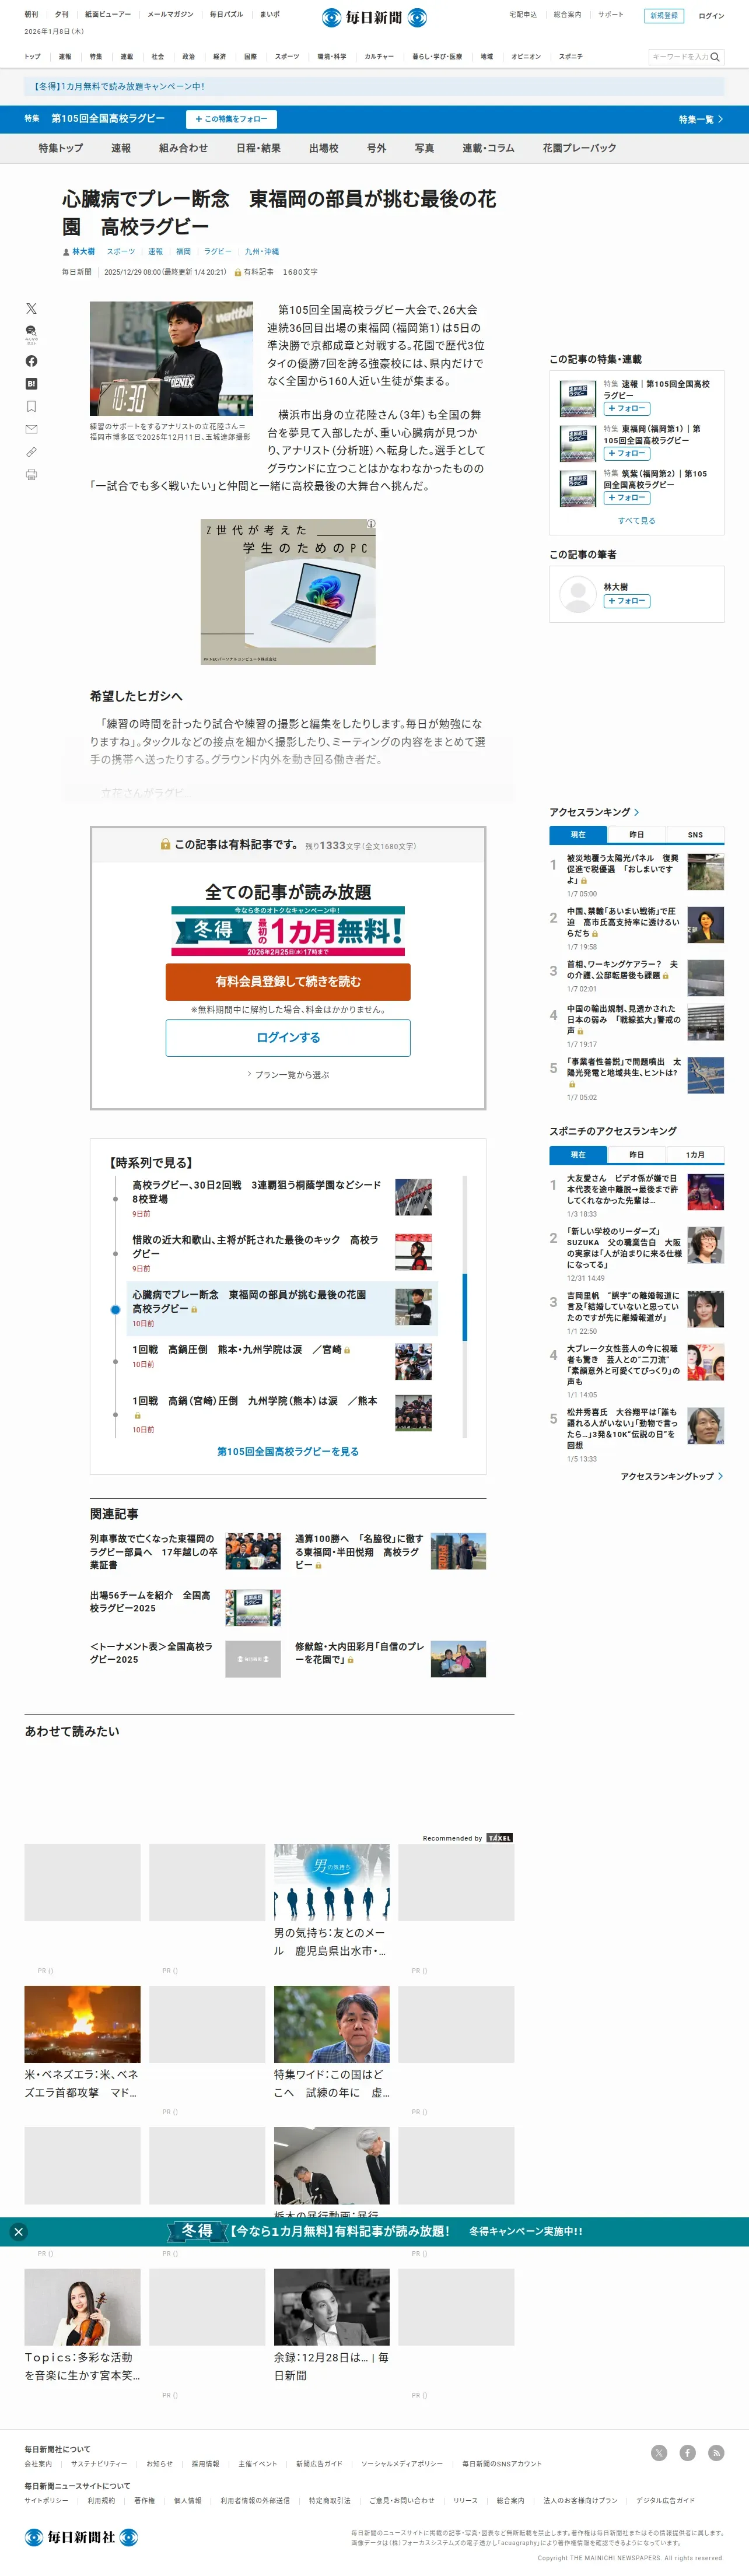Follow author 林大樹
The height and width of the screenshot is (2576, 749).
point(627,602)
